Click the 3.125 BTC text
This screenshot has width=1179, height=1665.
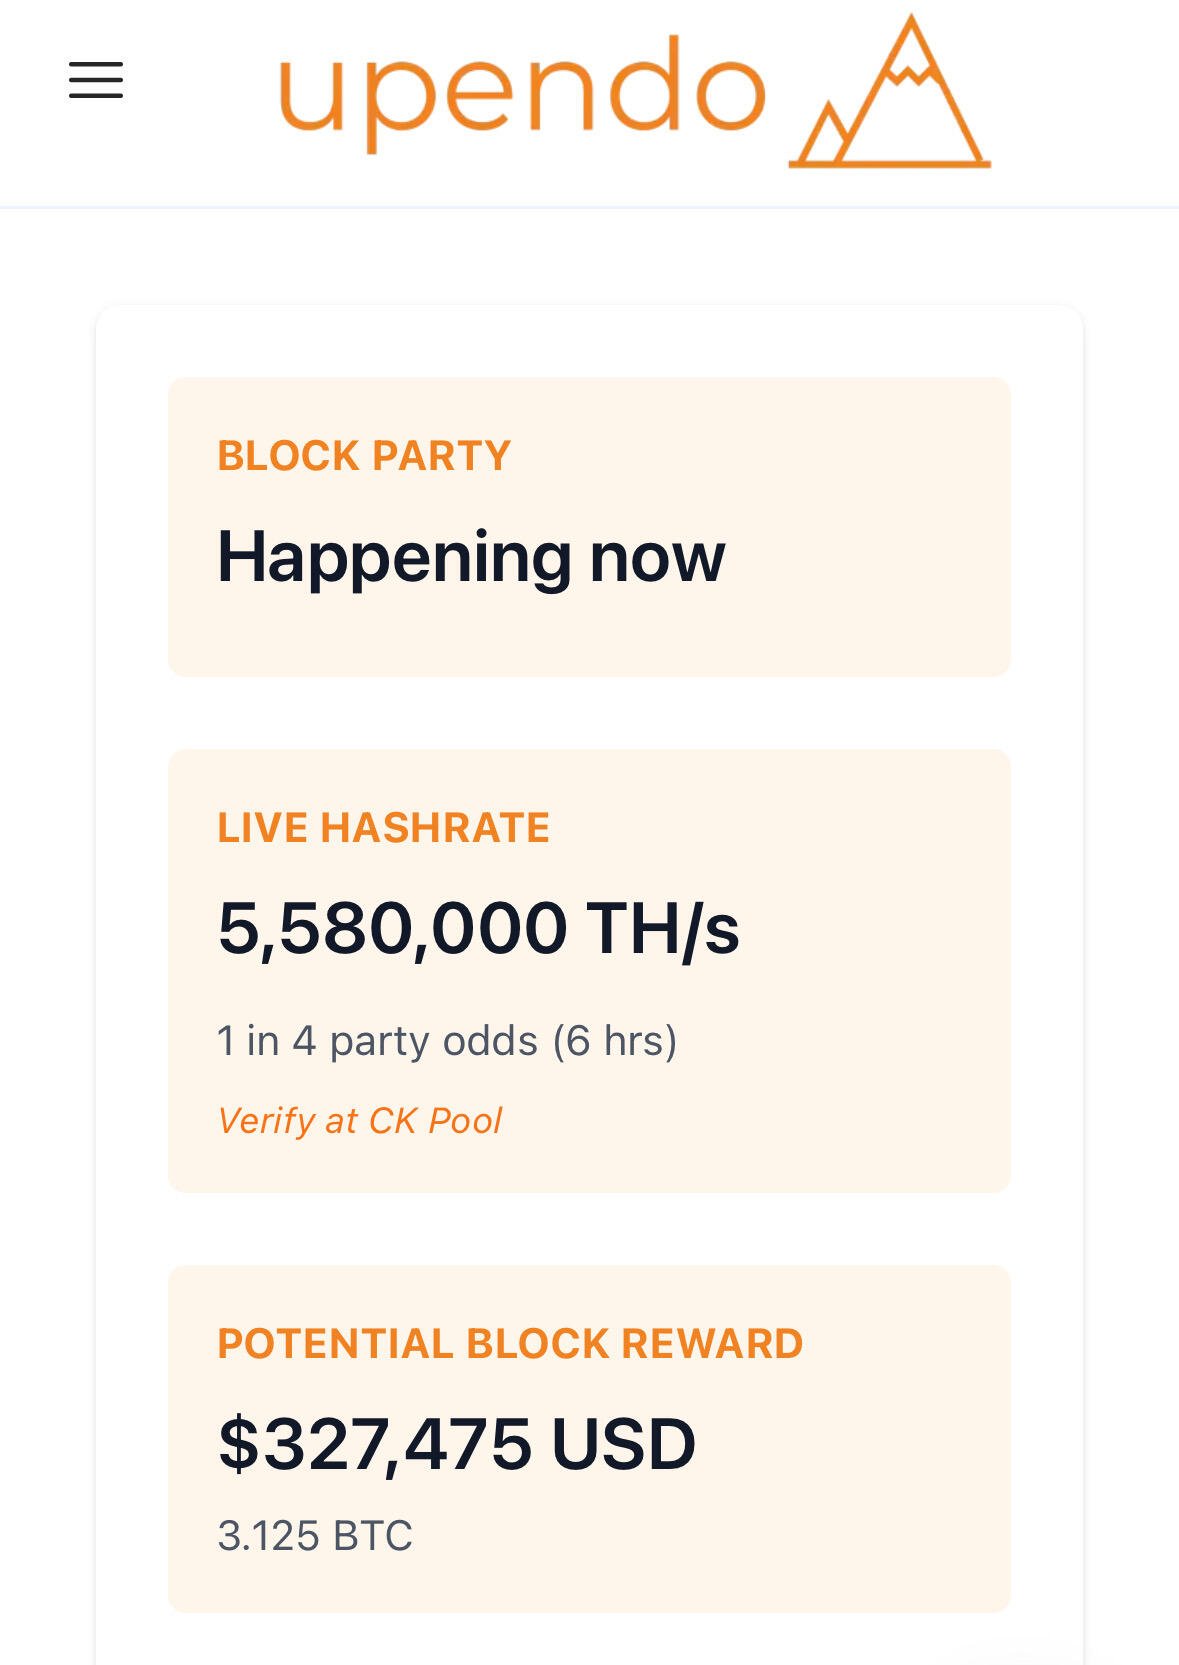click(x=315, y=1536)
